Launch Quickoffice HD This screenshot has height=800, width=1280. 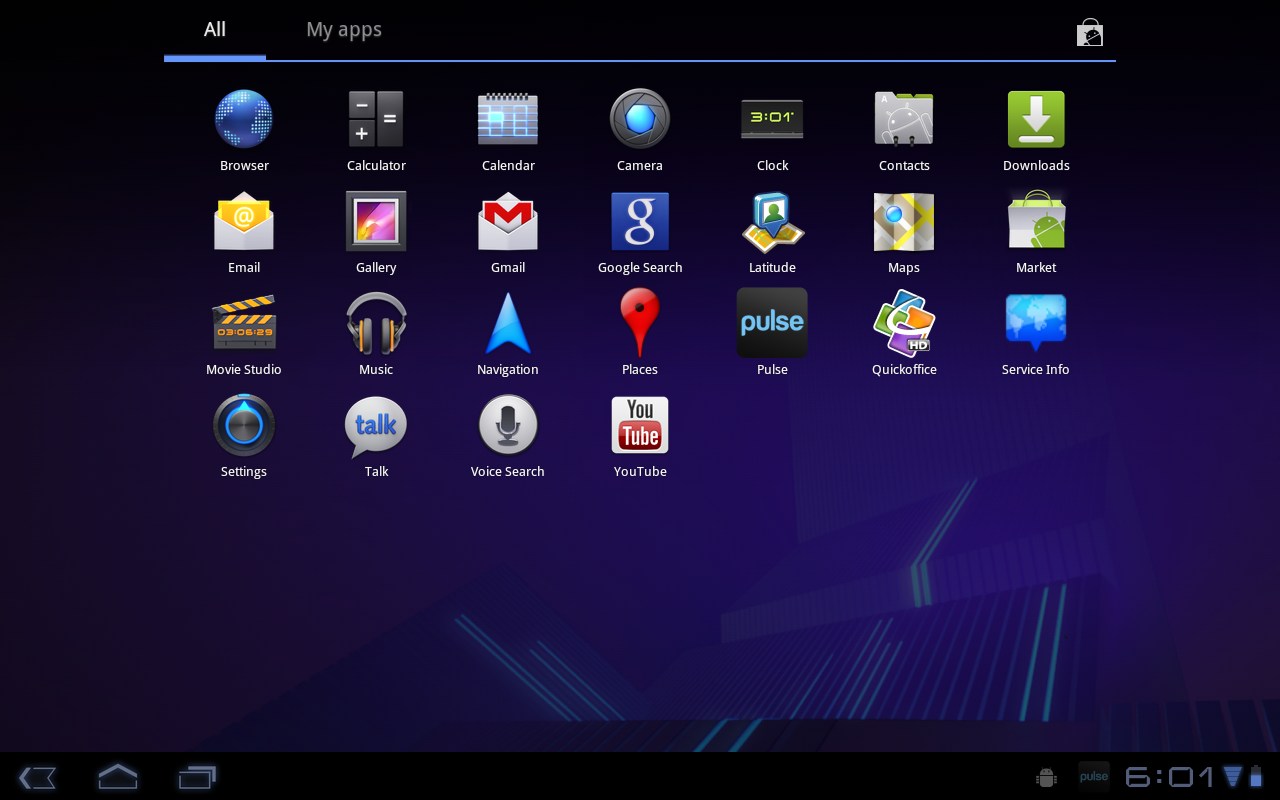904,324
